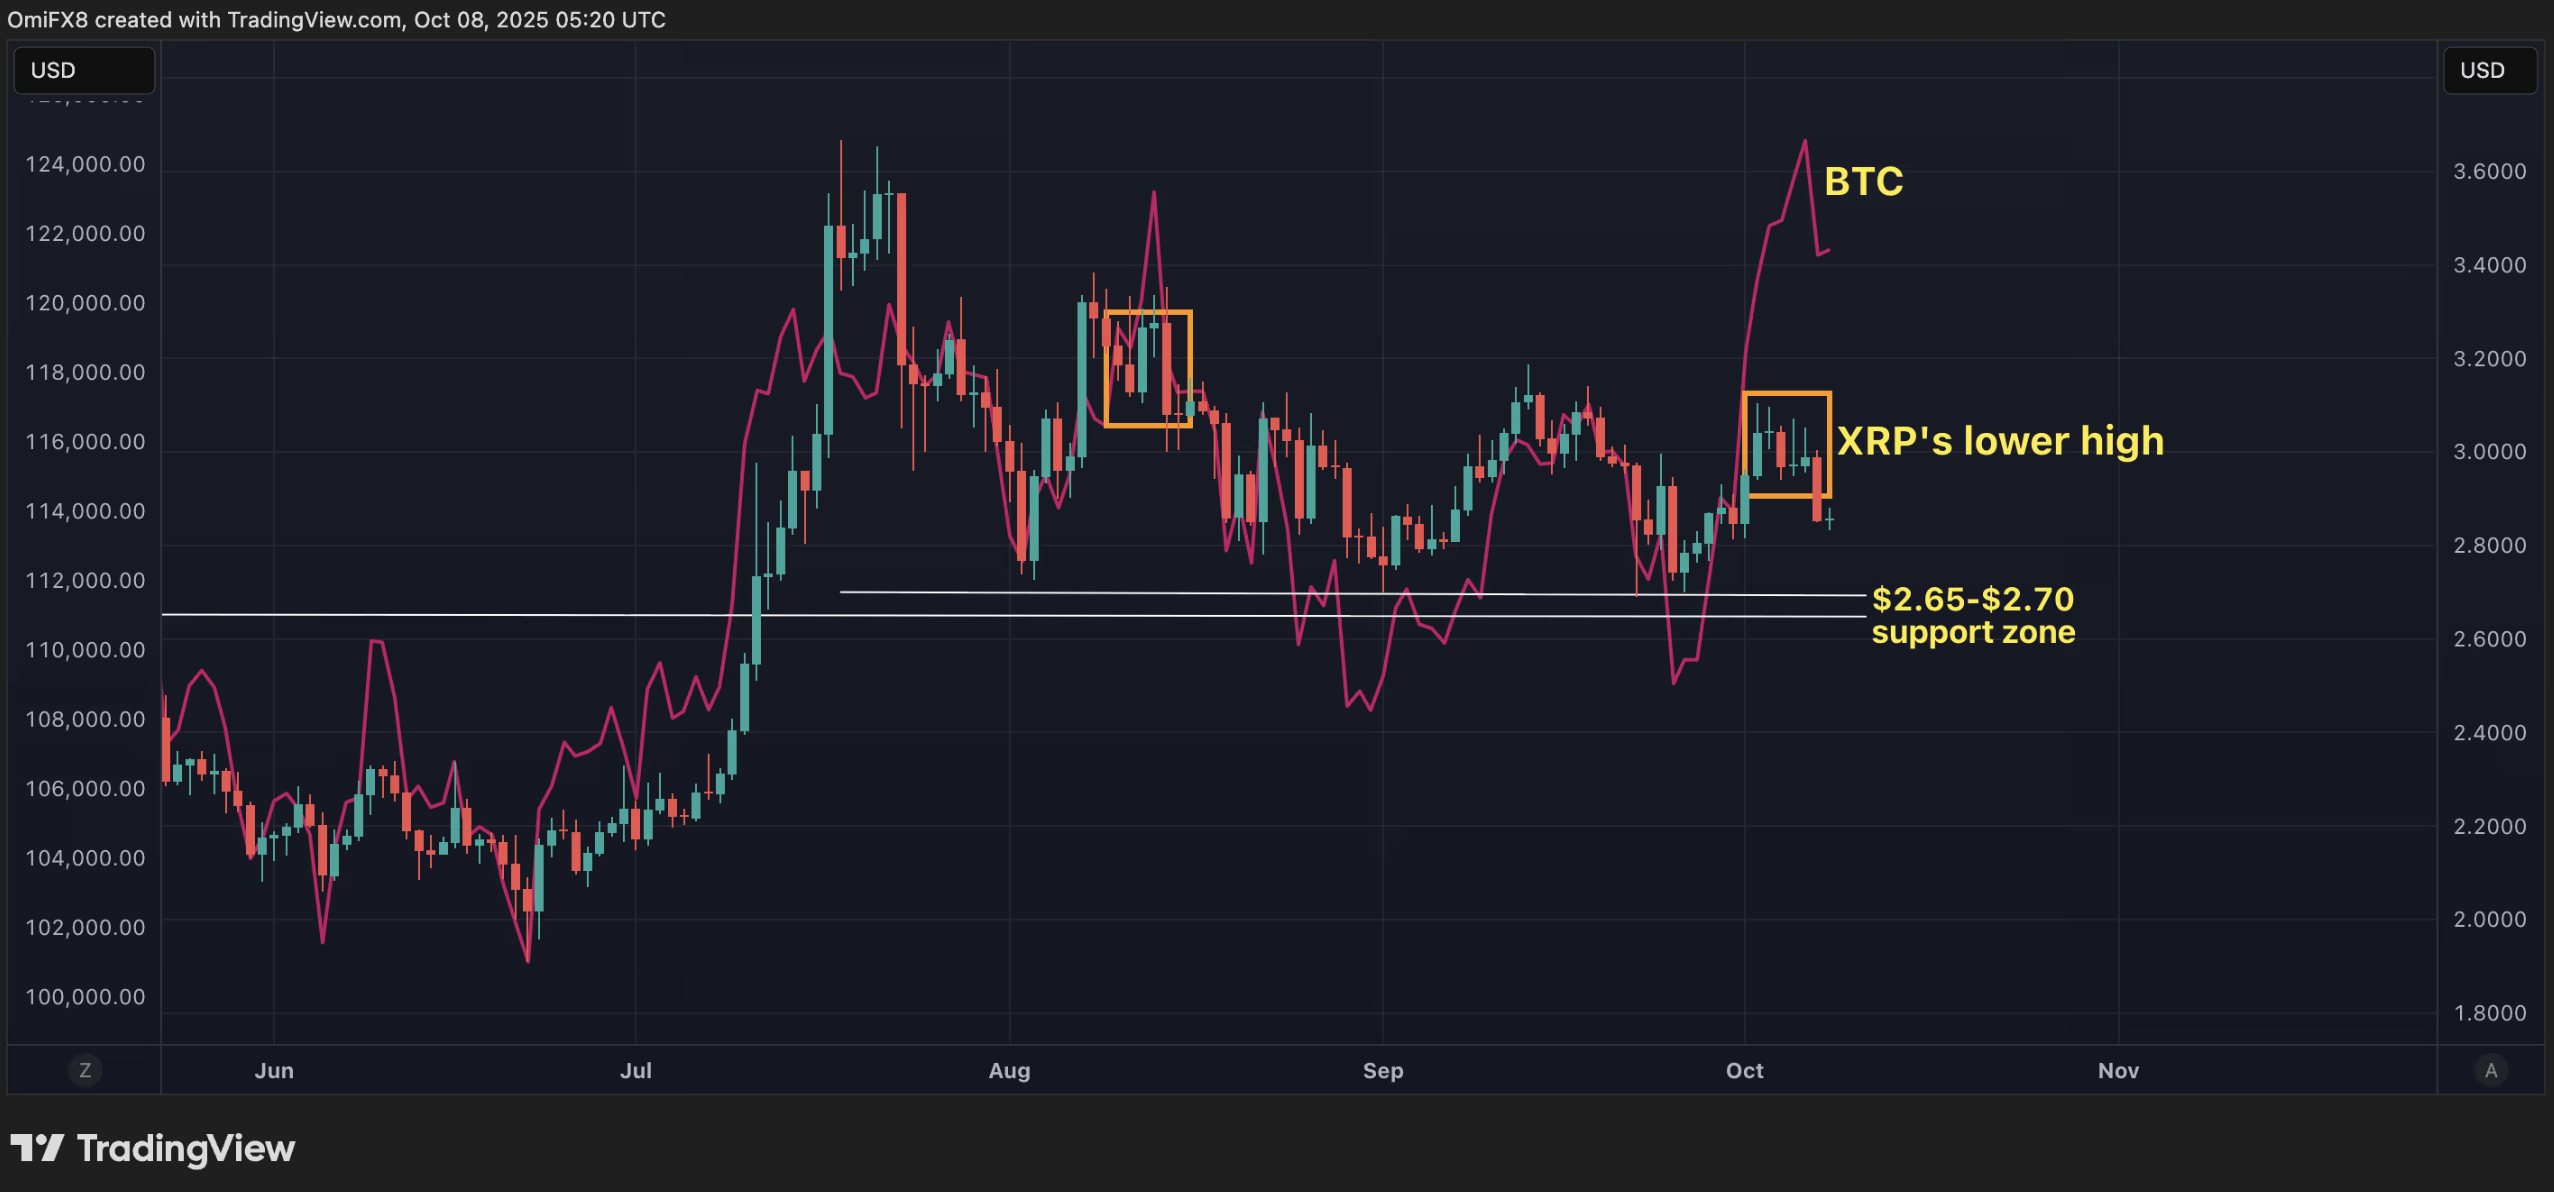Click the 124,000.00 level on left scale
Screen dimensions: 2554x1192
(85, 164)
